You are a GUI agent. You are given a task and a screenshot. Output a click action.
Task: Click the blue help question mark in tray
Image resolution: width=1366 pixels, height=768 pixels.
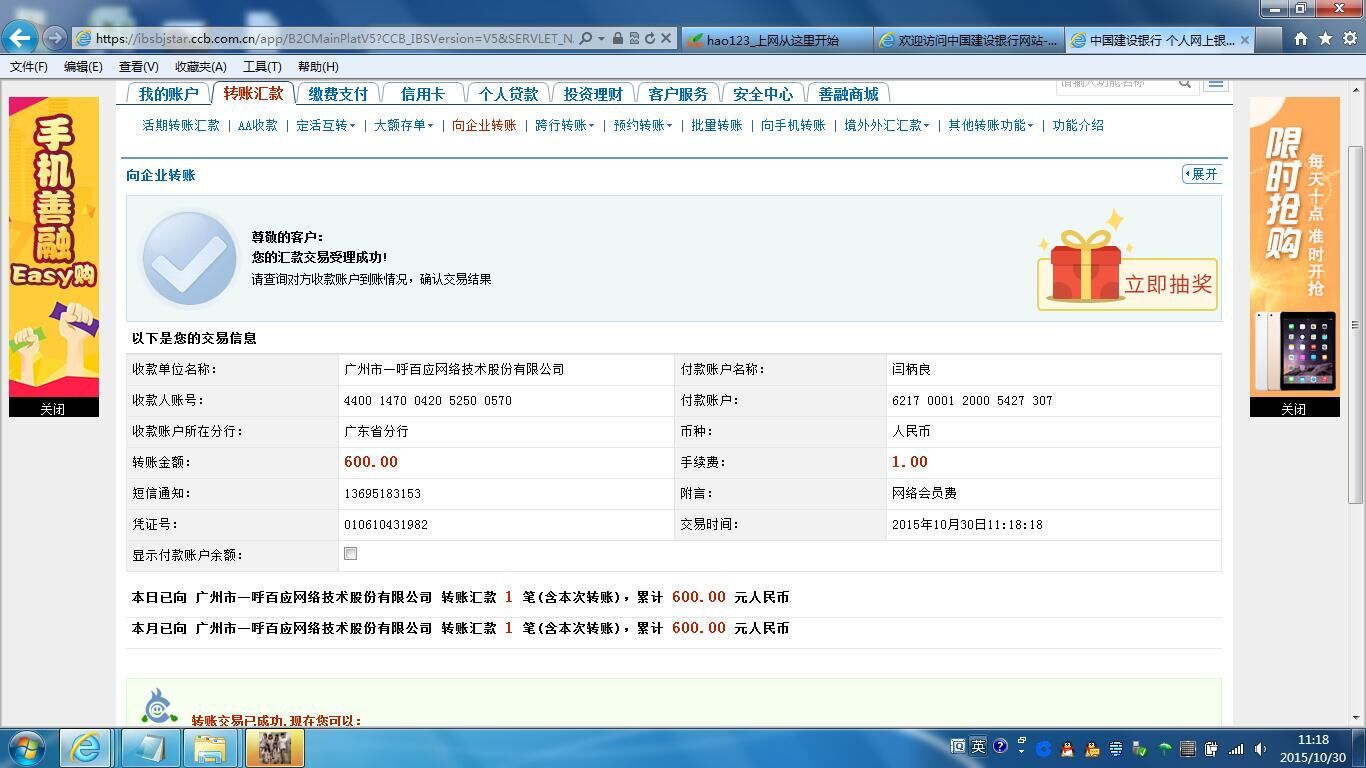(1000, 746)
